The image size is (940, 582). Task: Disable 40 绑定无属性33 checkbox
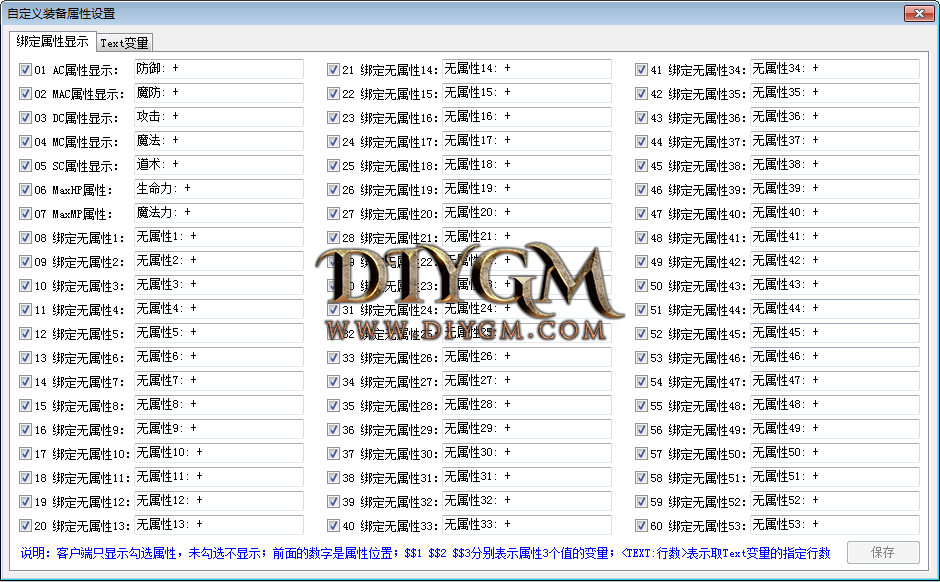point(333,526)
